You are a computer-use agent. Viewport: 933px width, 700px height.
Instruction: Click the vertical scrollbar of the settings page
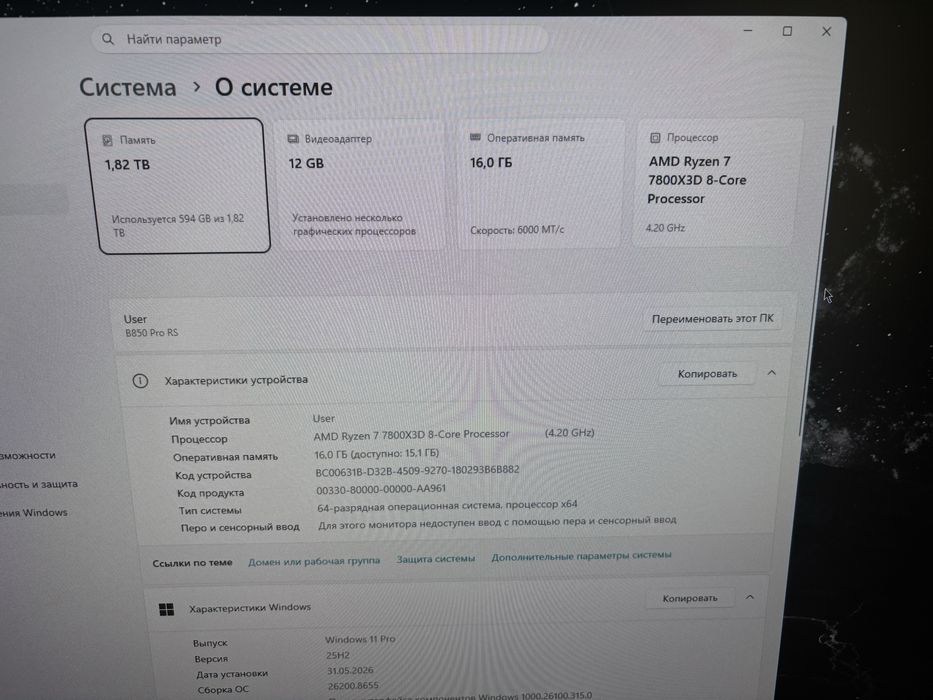pyautogui.click(x=816, y=280)
